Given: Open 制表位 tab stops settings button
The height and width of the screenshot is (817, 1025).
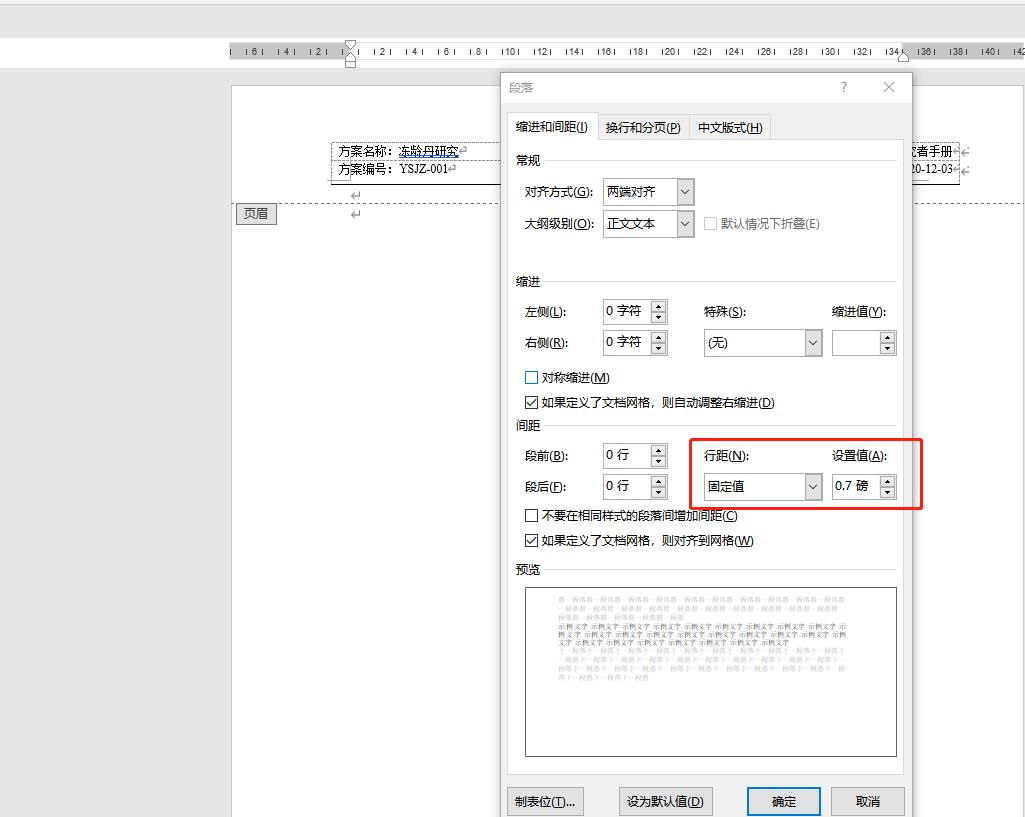Looking at the screenshot, I should click(x=544, y=801).
